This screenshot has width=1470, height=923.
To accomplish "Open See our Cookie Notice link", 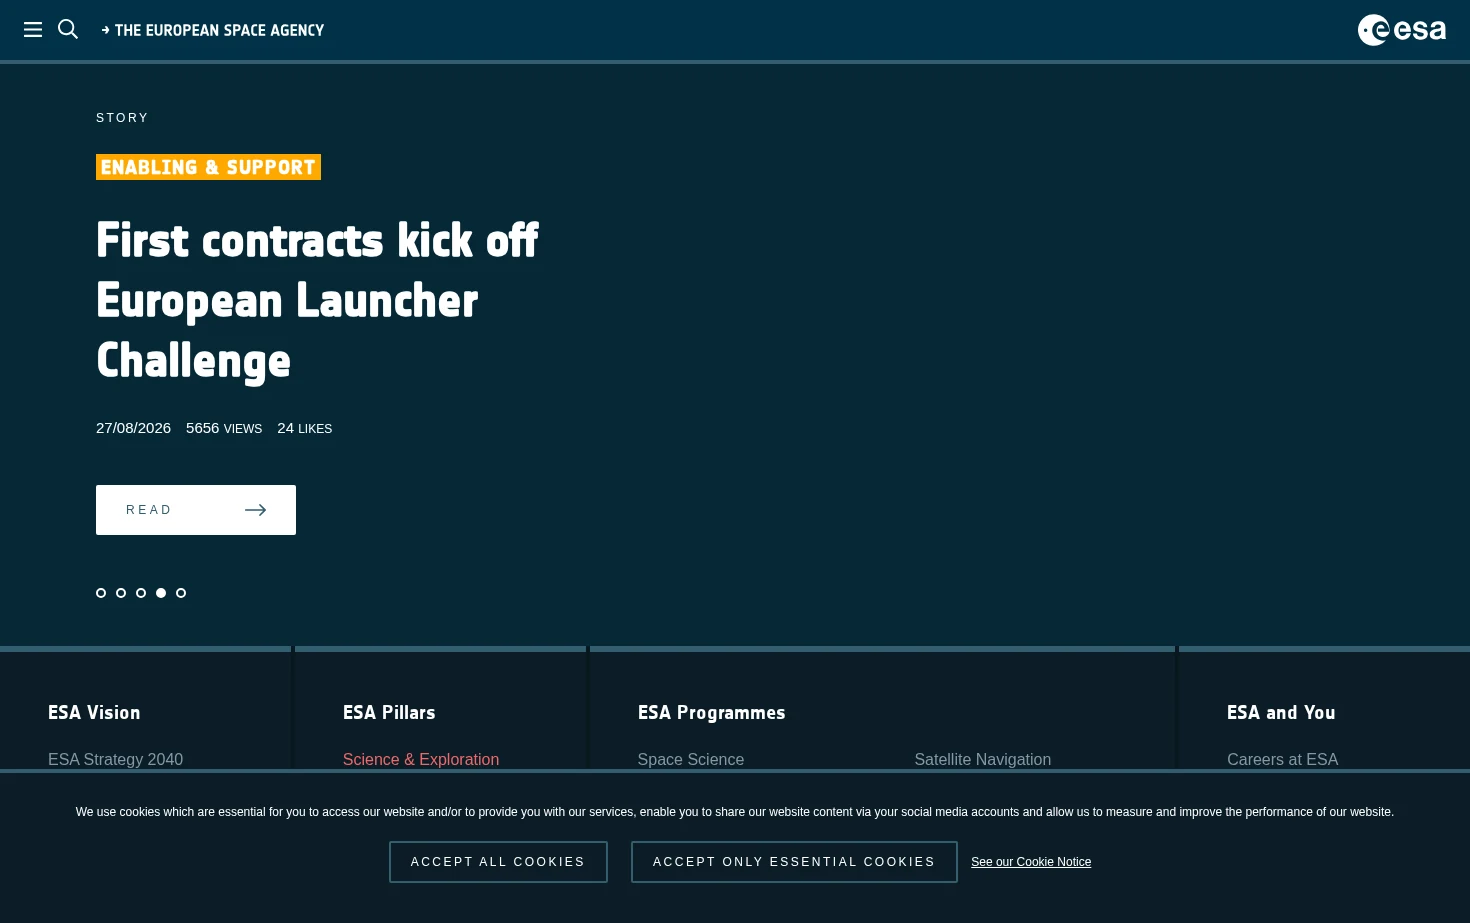I will (1031, 862).
